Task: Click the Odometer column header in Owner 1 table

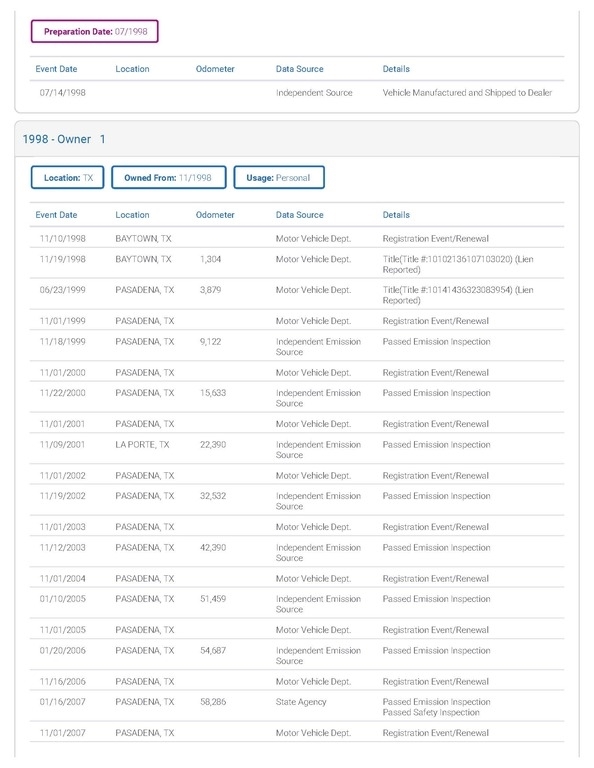Action: click(x=215, y=215)
